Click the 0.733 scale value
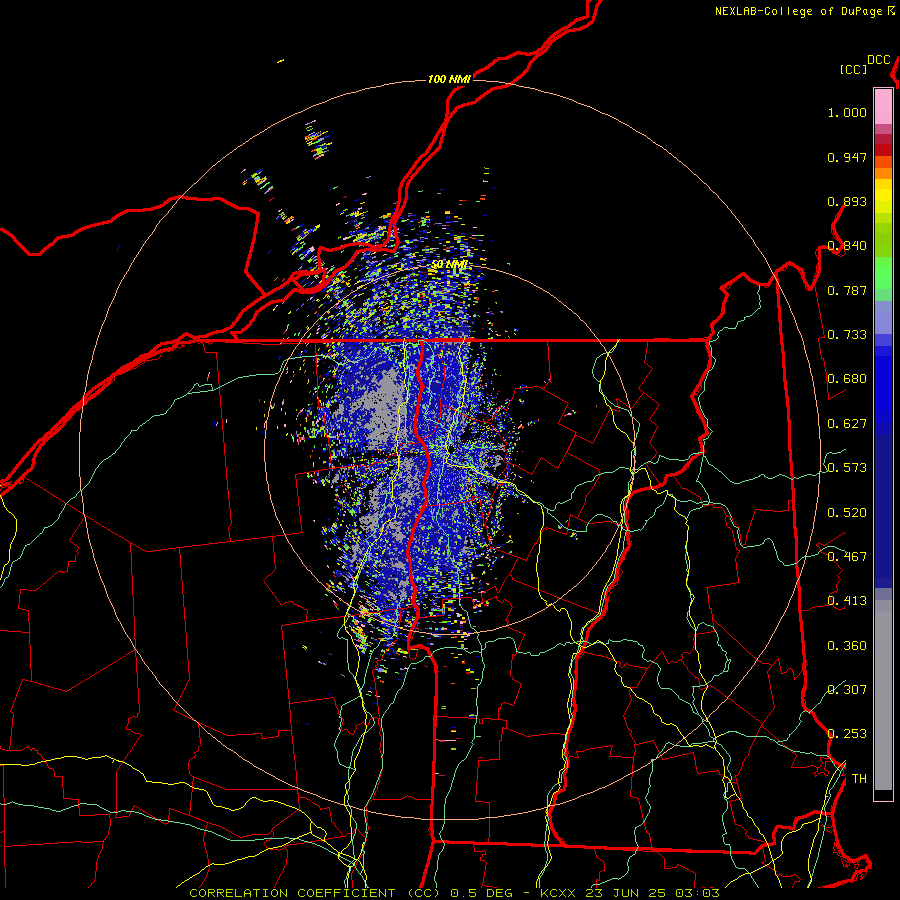 [847, 335]
